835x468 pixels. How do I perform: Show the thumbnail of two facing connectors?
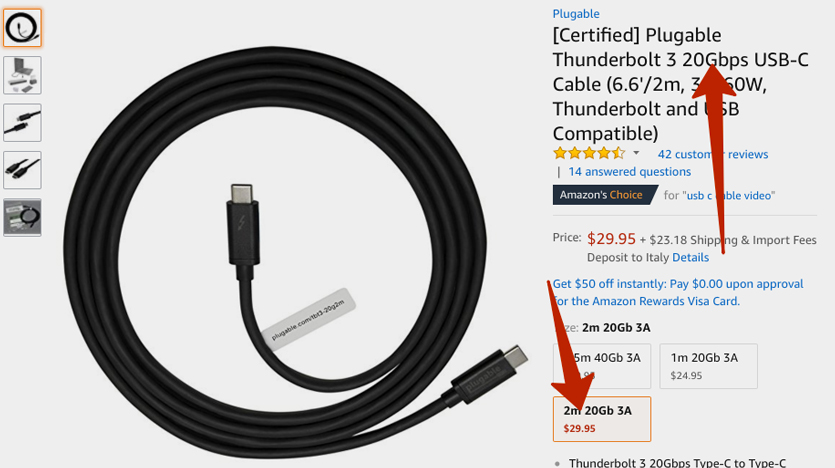click(22, 122)
